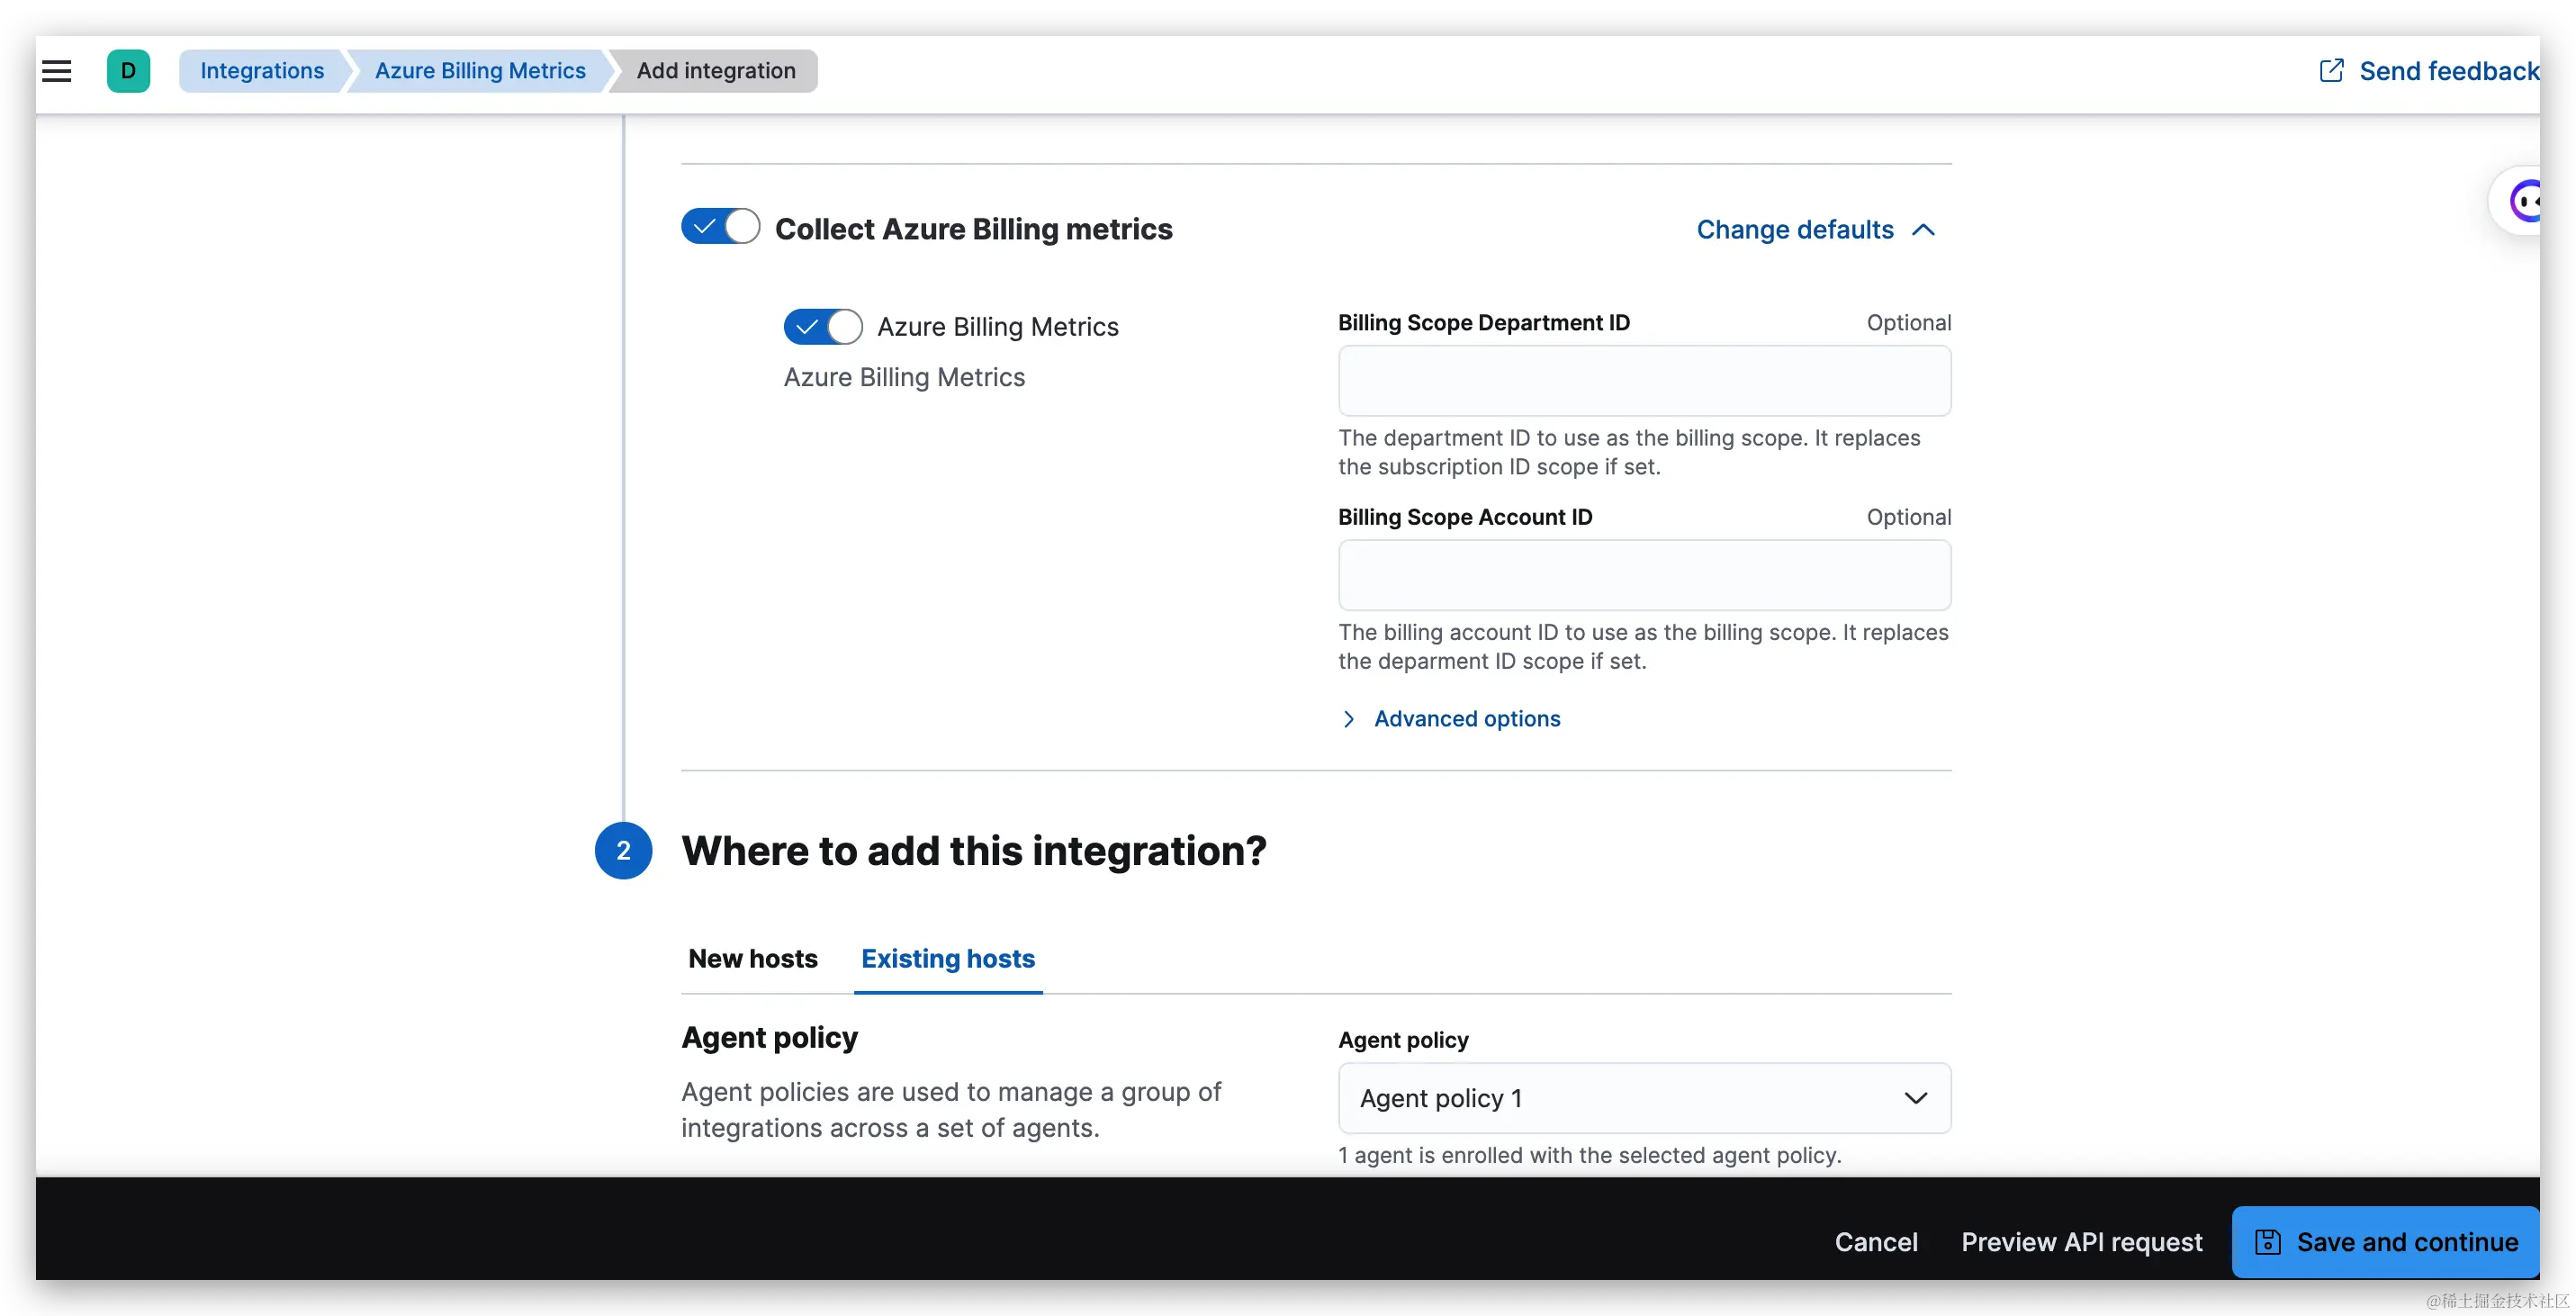Click the Cancel button

(x=1876, y=1242)
